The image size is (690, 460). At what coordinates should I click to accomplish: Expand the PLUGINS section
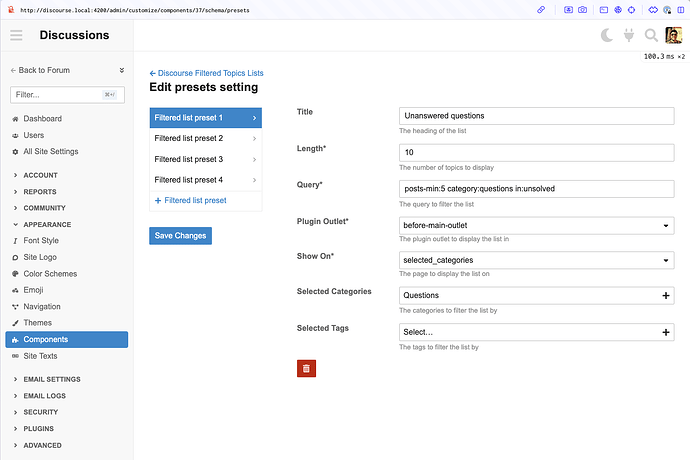tap(39, 429)
